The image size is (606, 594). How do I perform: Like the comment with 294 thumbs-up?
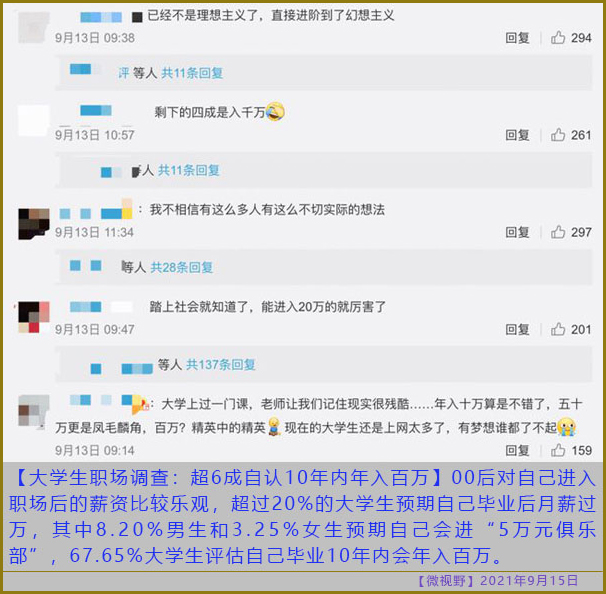[558, 37]
